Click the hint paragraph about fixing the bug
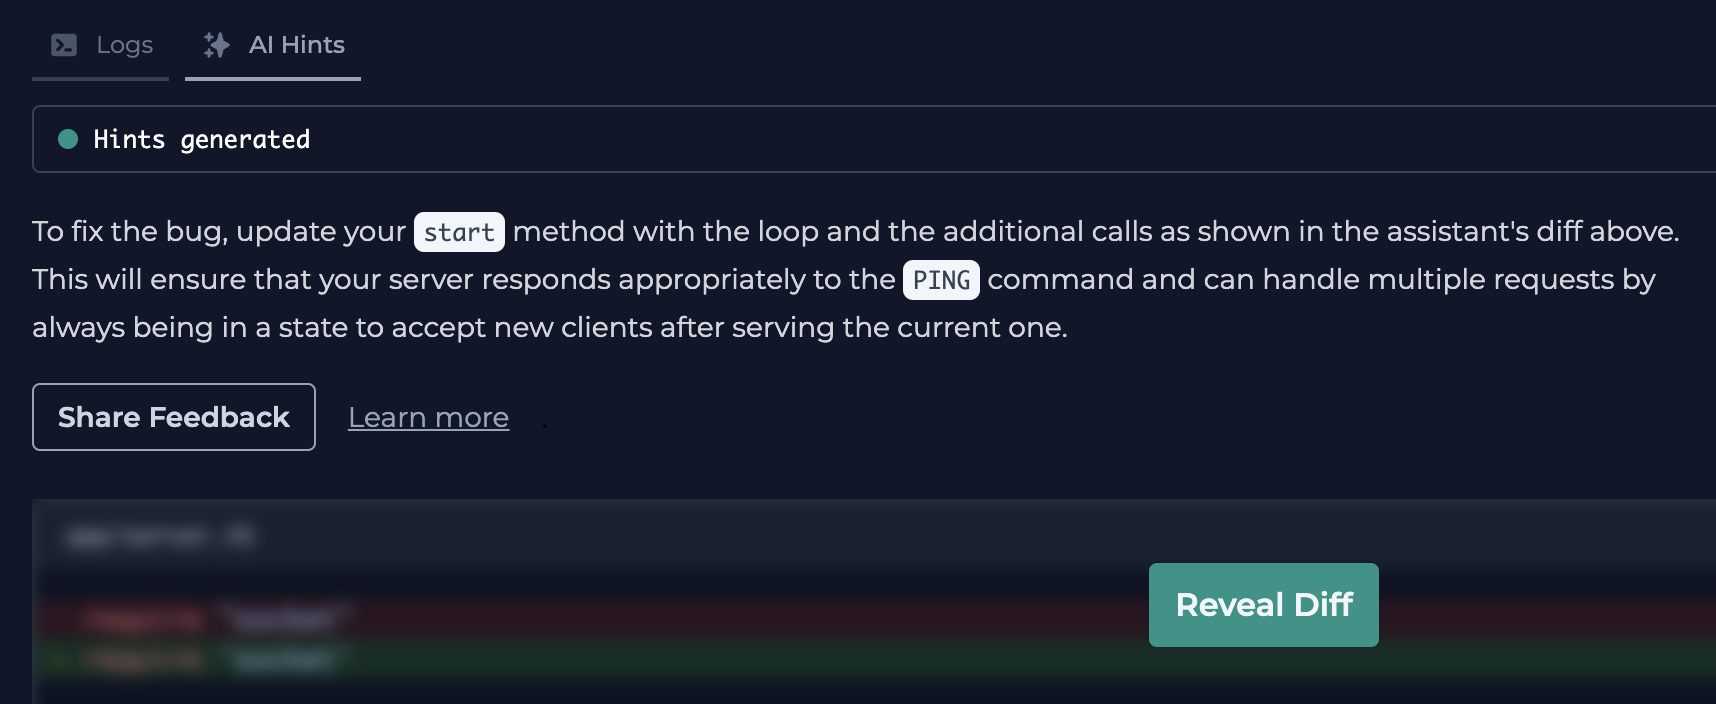The width and height of the screenshot is (1716, 704). coord(856,279)
